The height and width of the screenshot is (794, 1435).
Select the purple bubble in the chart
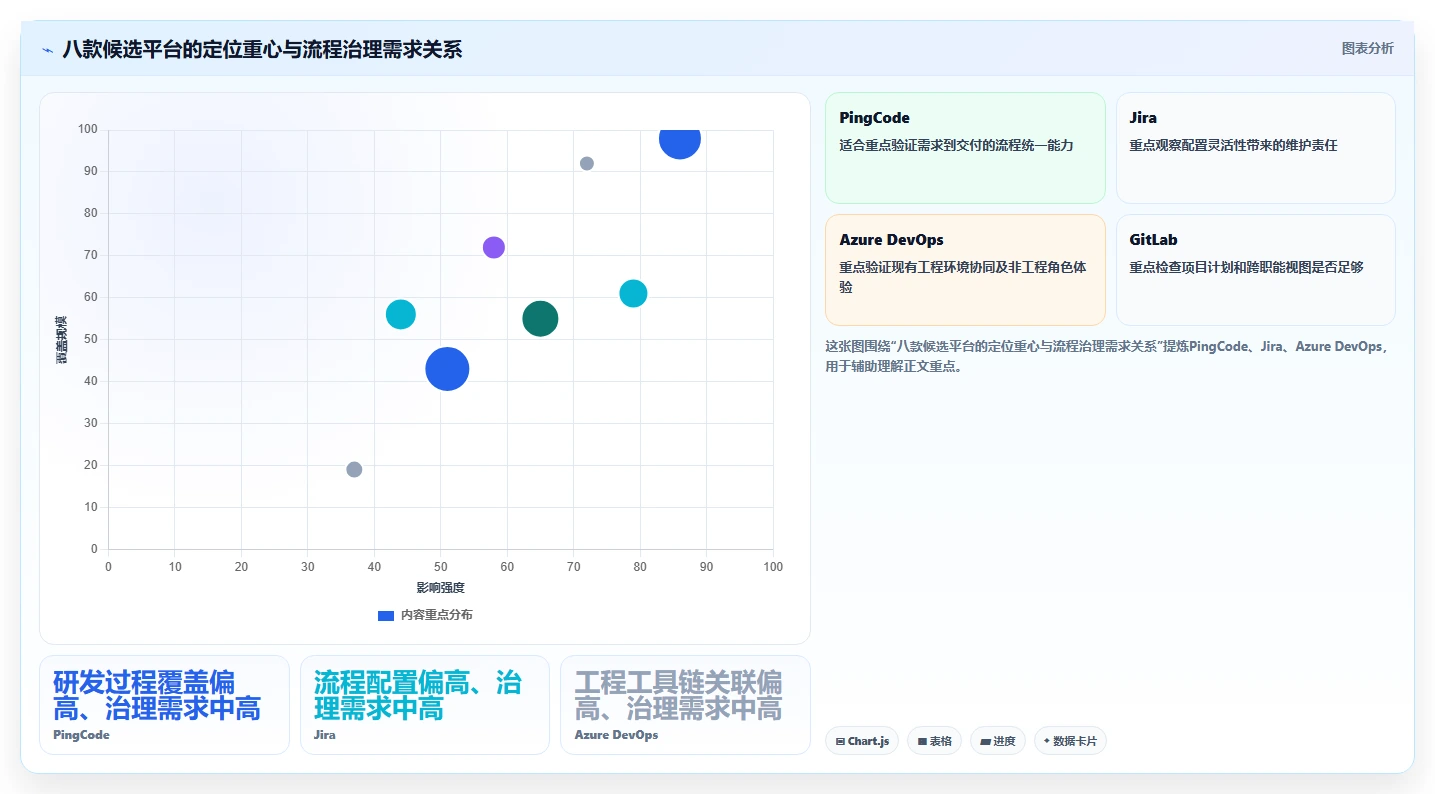pyautogui.click(x=494, y=247)
